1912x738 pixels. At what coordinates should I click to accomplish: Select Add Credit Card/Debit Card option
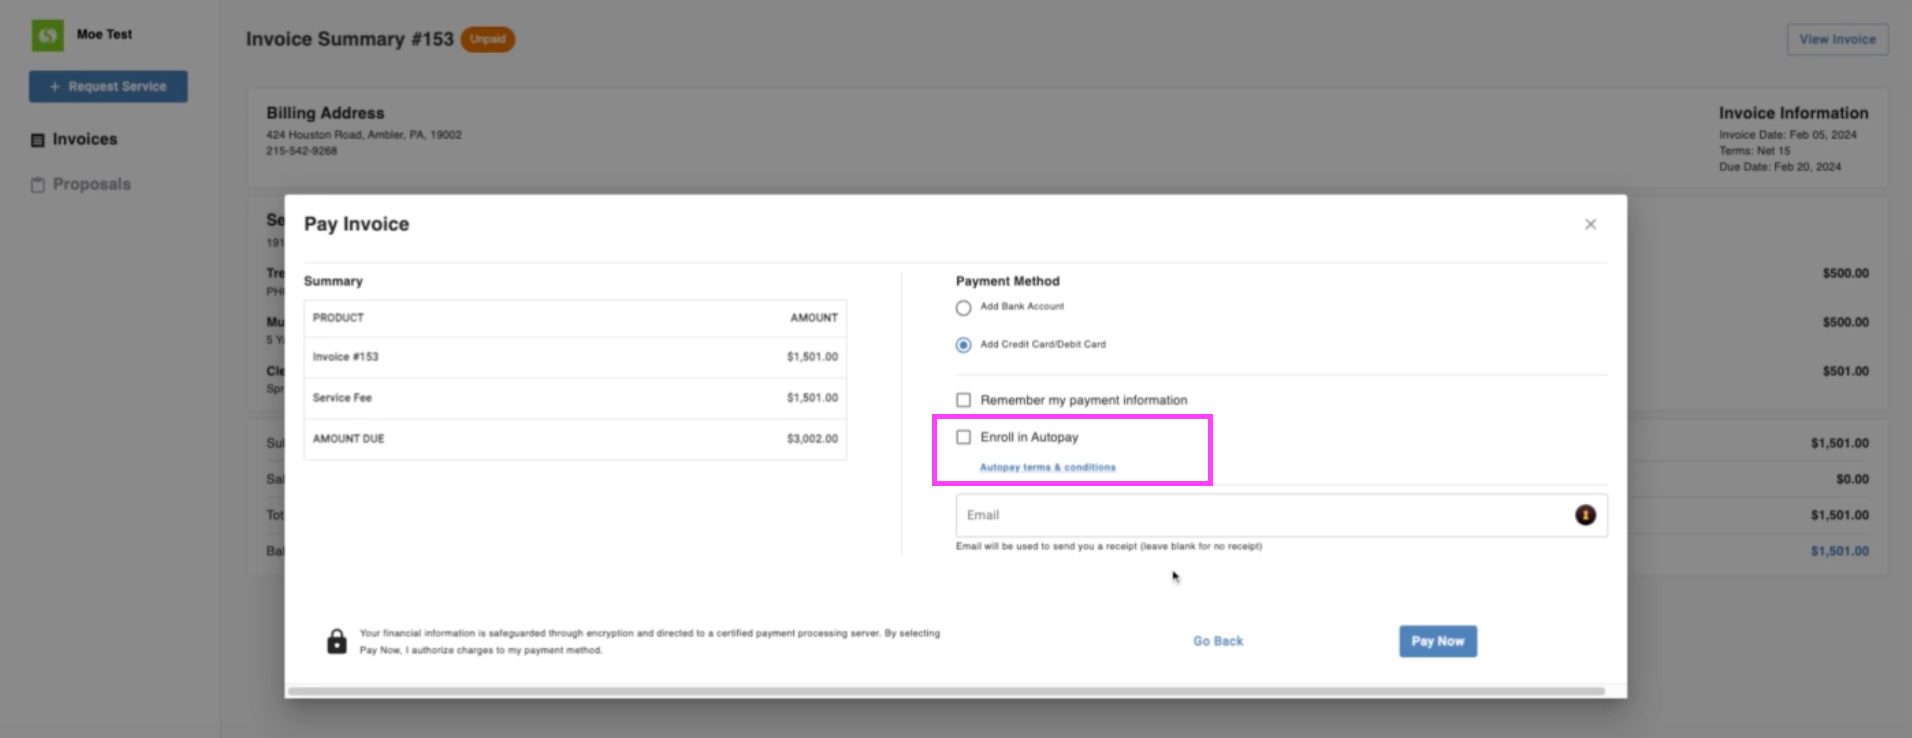tap(963, 345)
